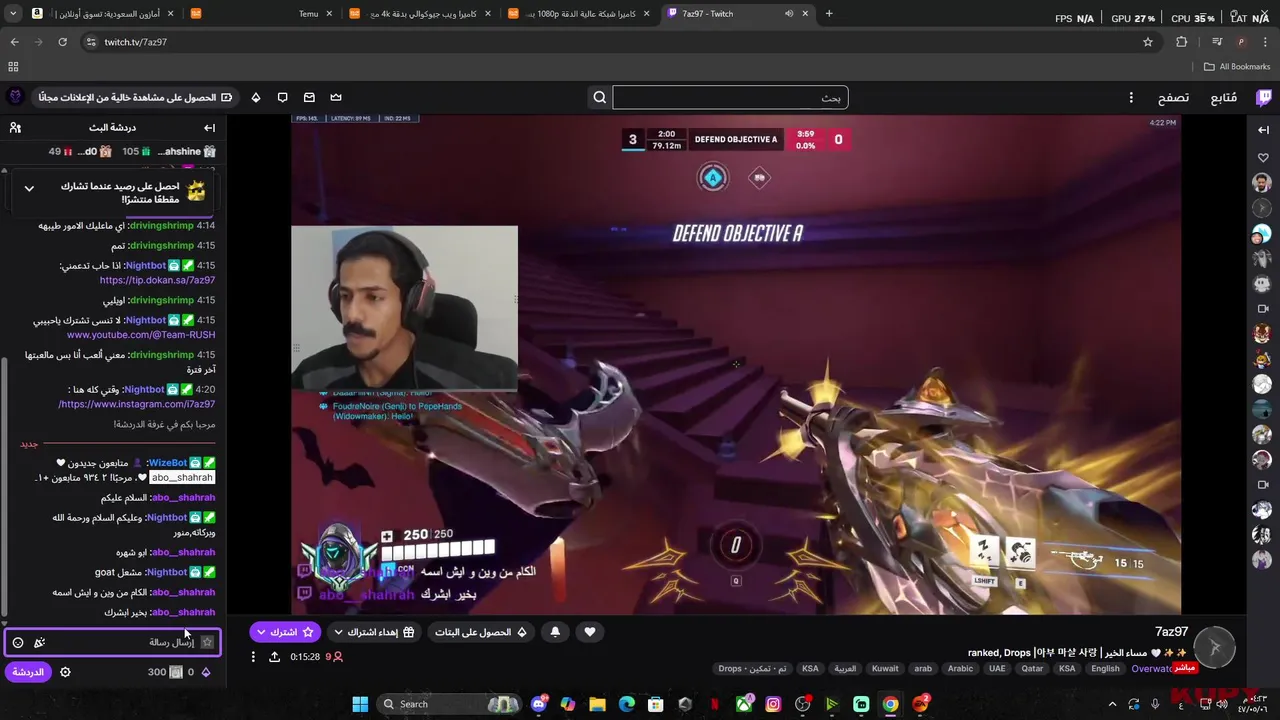The width and height of the screenshot is (1280, 720).
Task: Open the tip.dokan.sa/7az97 link in chat
Action: pyautogui.click(x=157, y=280)
